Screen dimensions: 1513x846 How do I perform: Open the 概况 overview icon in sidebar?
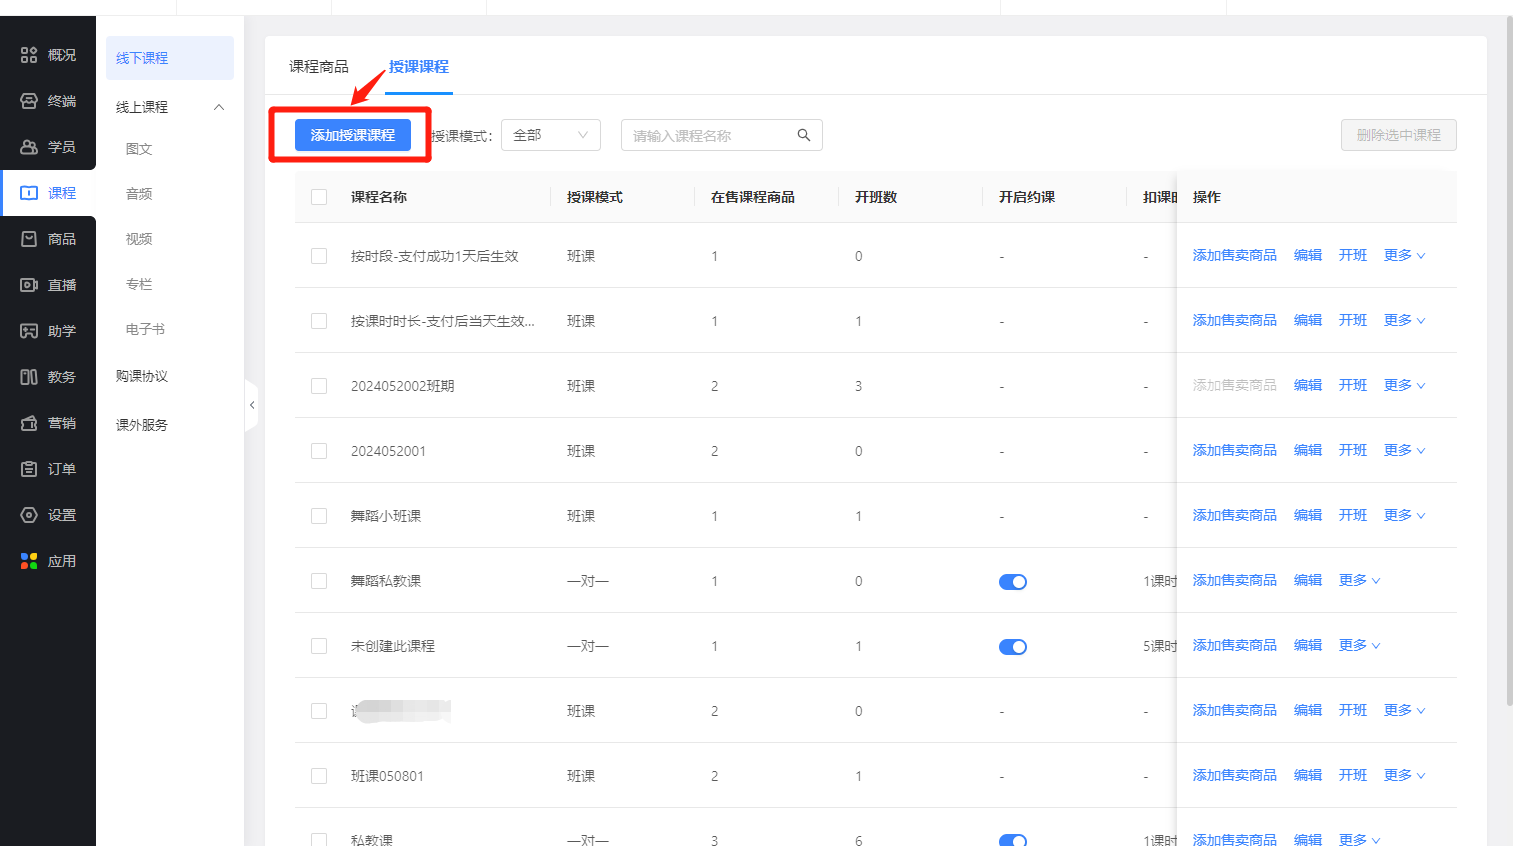point(29,55)
